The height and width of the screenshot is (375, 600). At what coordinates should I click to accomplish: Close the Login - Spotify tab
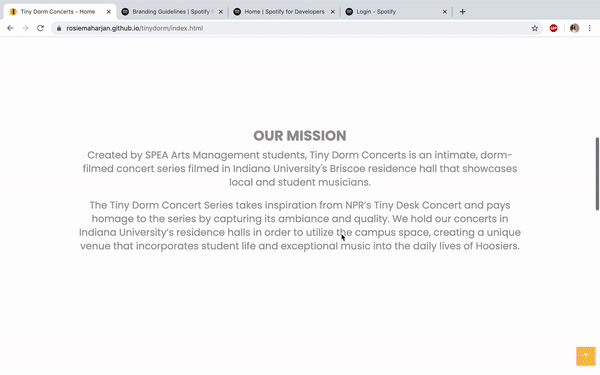click(x=445, y=12)
